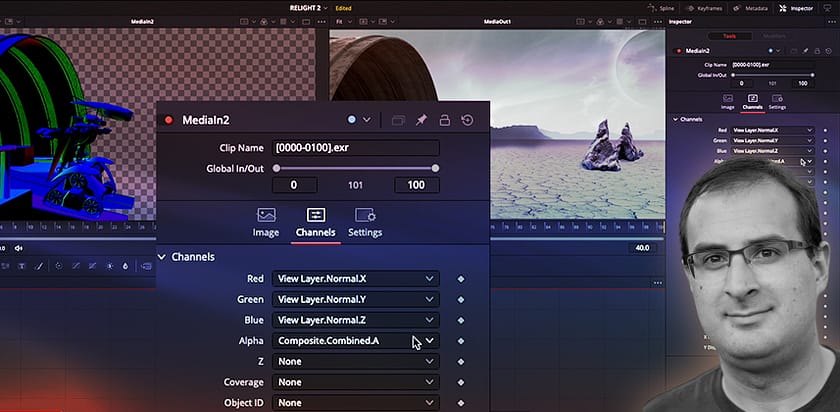Switch to Image tab in enlarged panel
The height and width of the screenshot is (412, 840).
pos(266,222)
